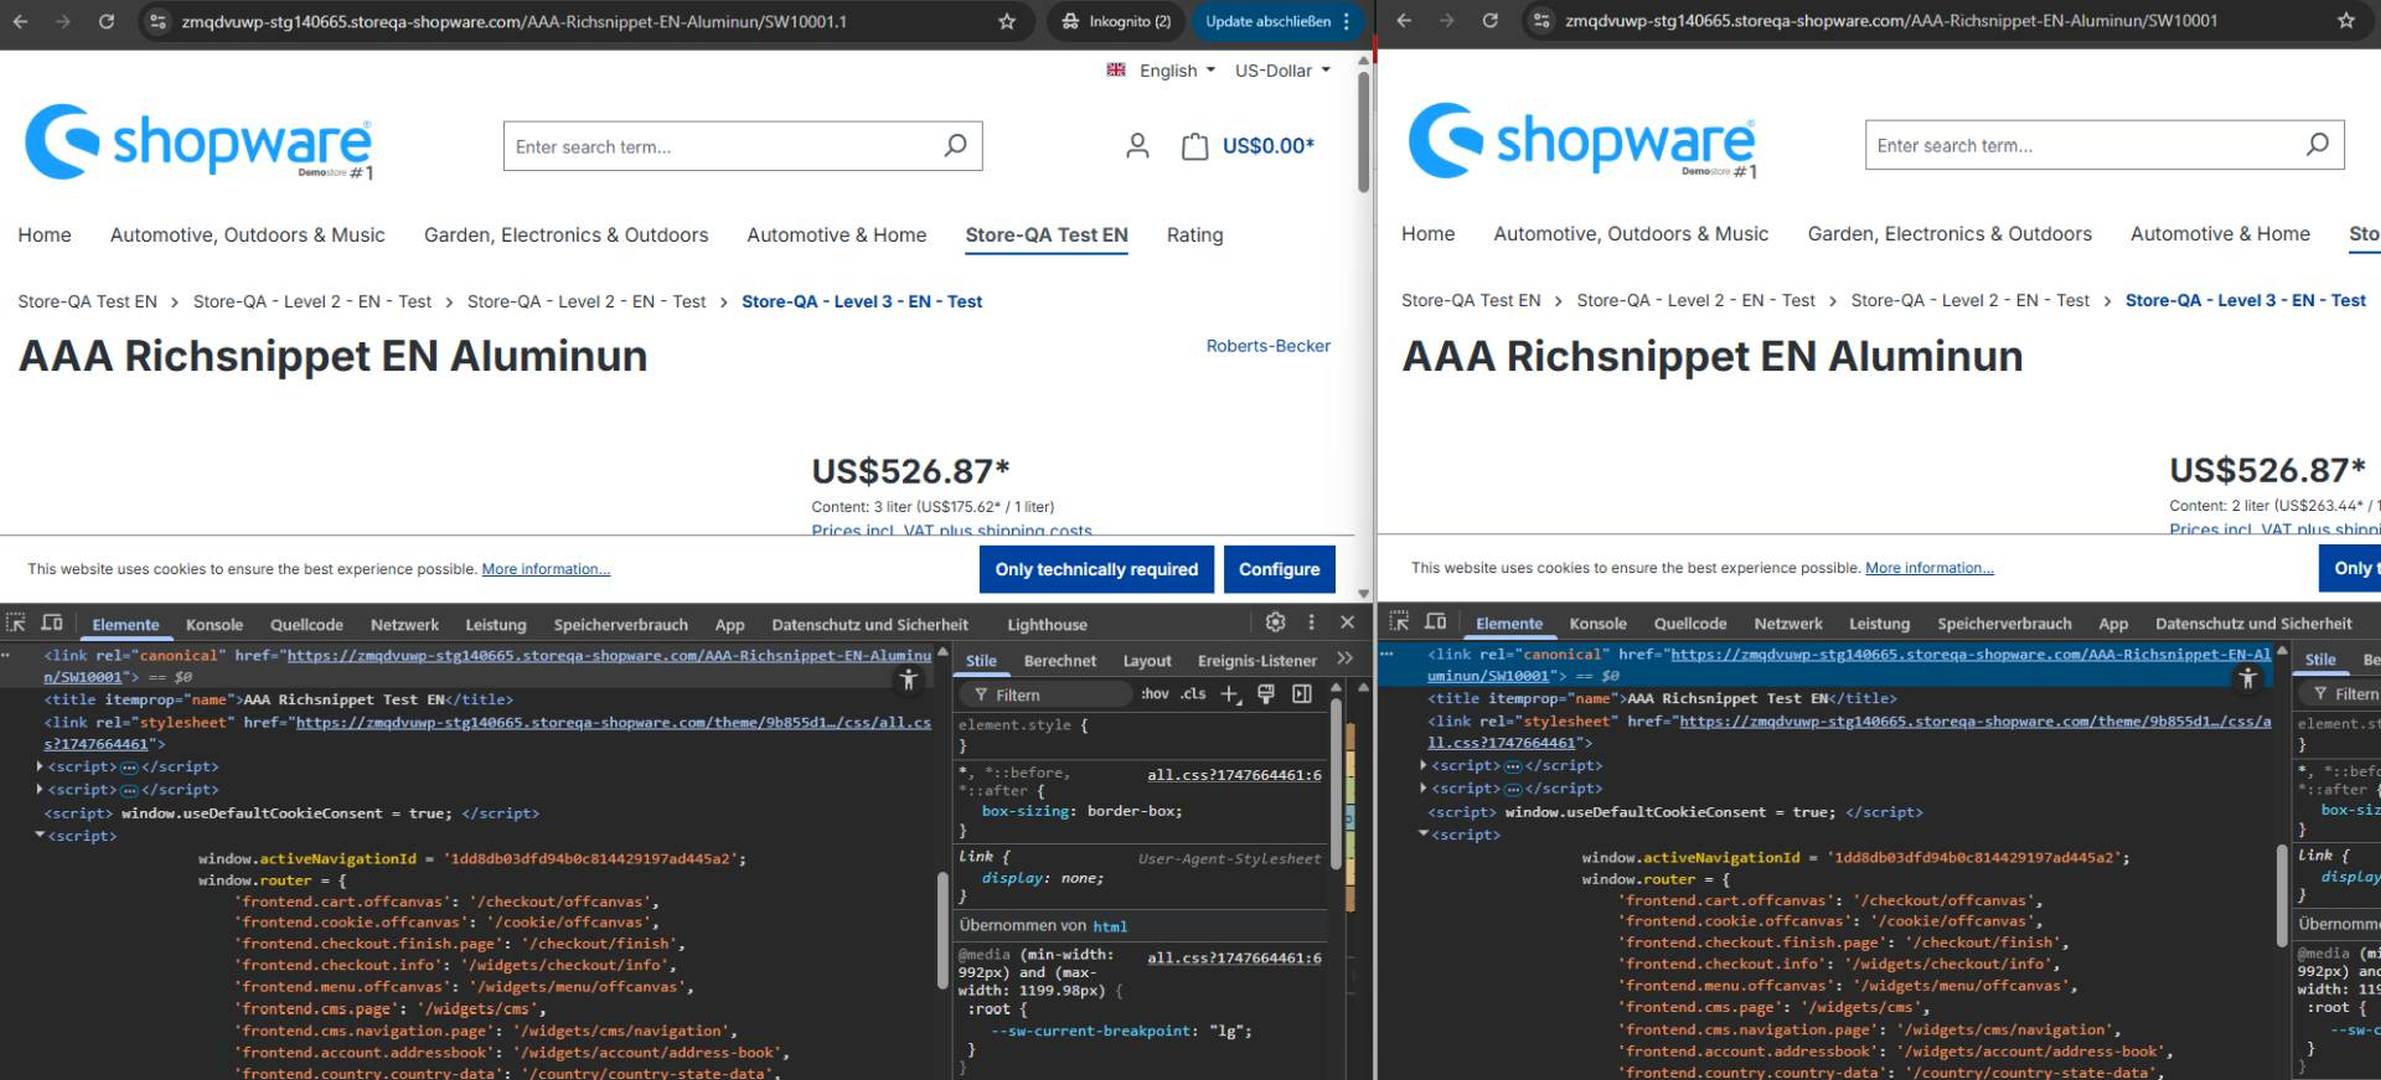Open Home nav item in right window
The height and width of the screenshot is (1080, 2381).
1428,234
